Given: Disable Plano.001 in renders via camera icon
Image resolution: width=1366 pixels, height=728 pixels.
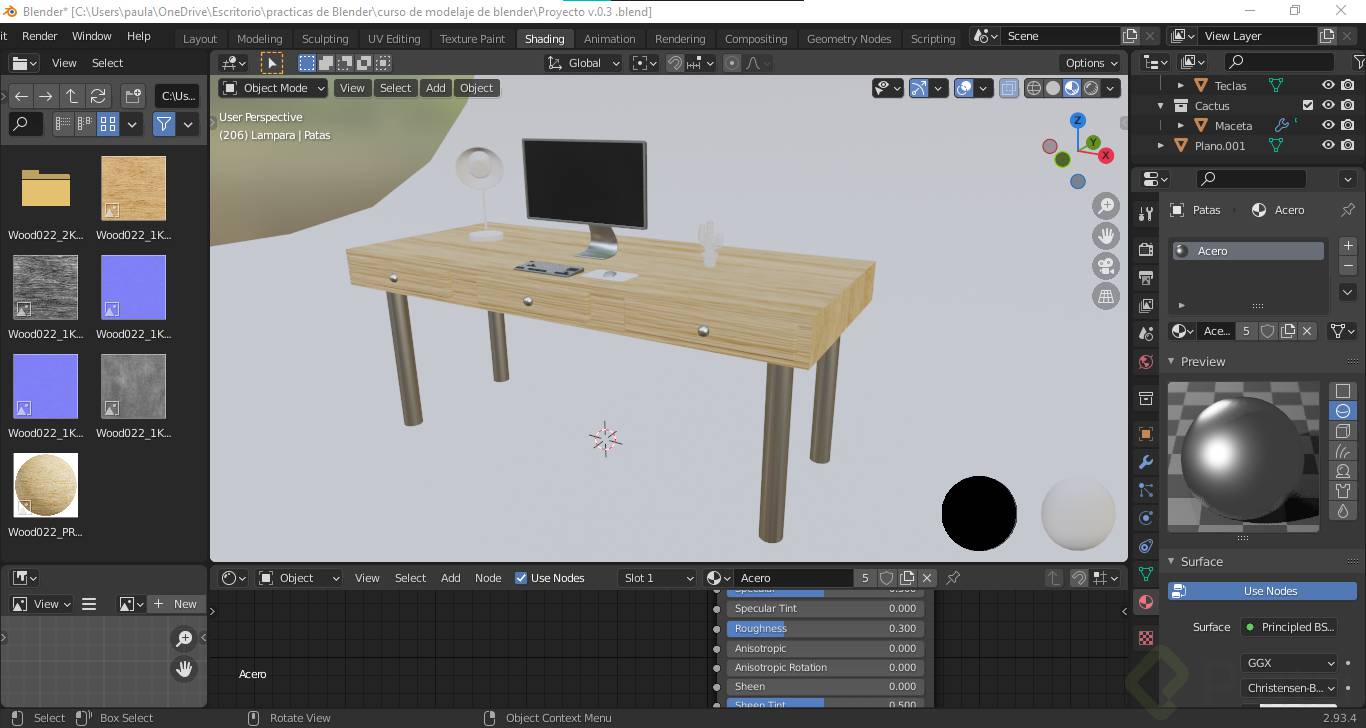Looking at the screenshot, I should pos(1348,146).
